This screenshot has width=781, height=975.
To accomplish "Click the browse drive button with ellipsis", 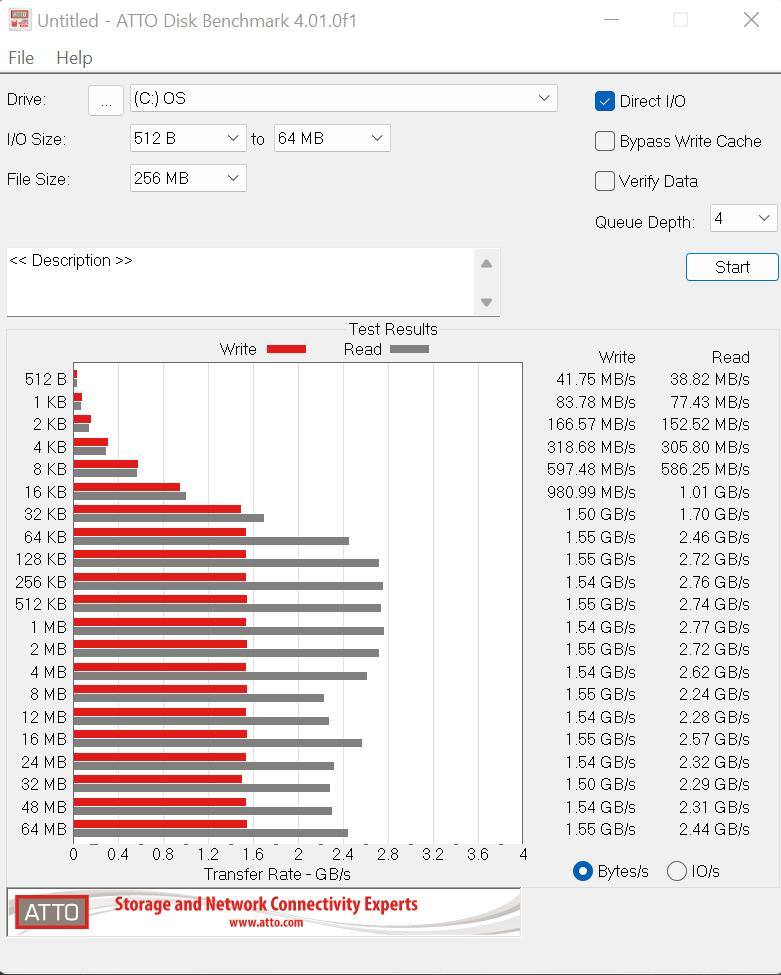I will coord(106,100).
